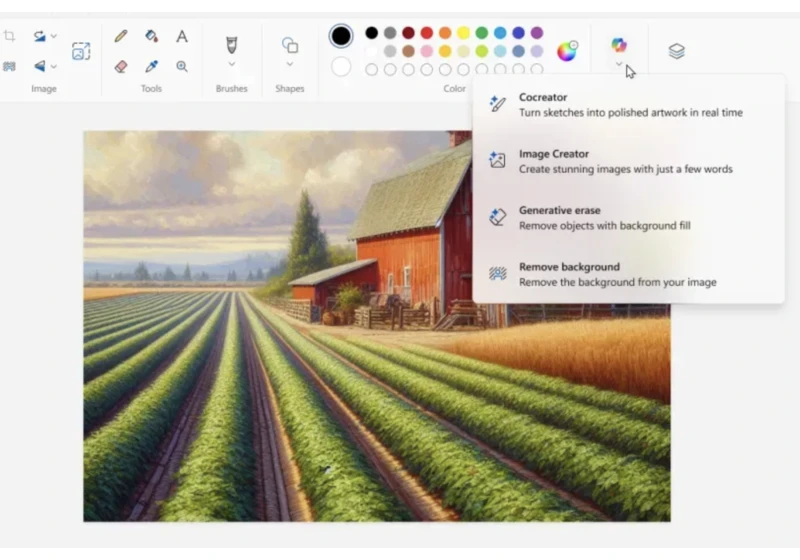This screenshot has height=560, width=800.
Task: Choose Remove background from the Copilot menu
Action: [x=629, y=274]
